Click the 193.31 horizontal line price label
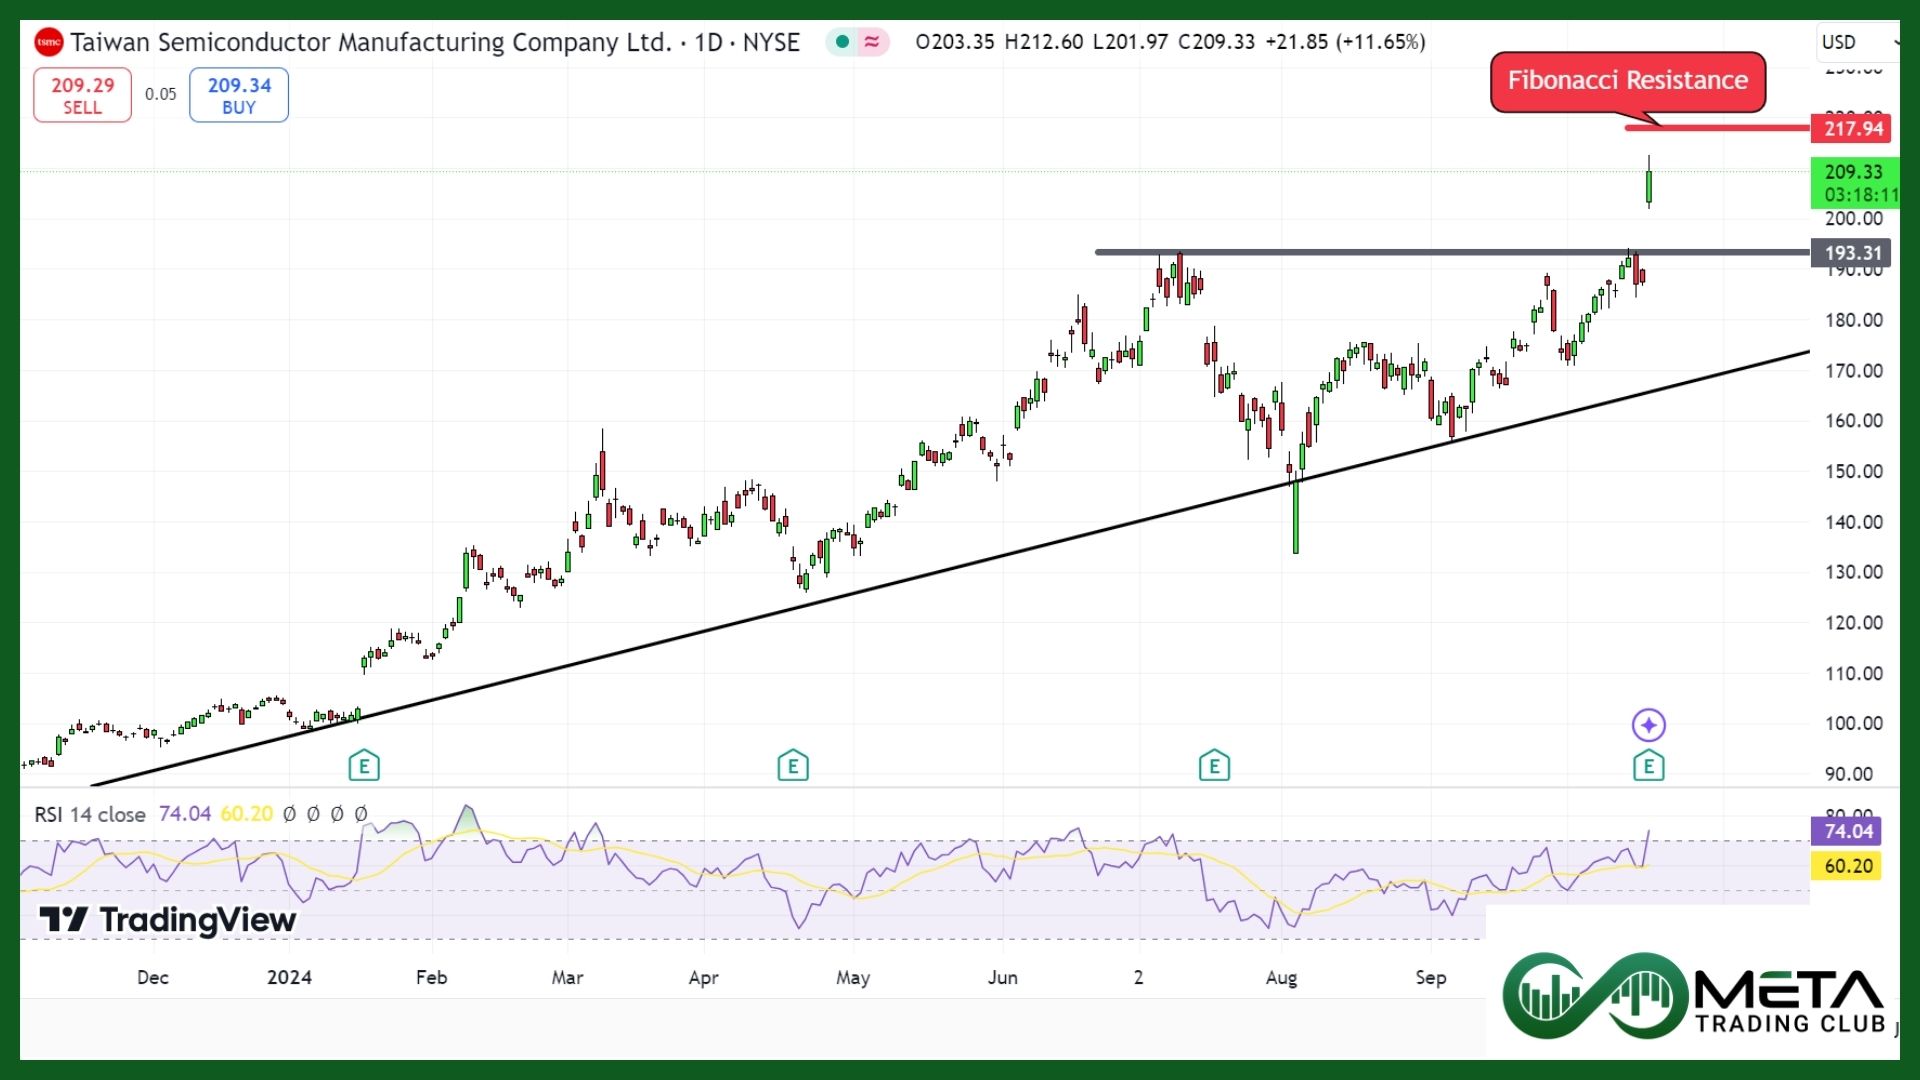The width and height of the screenshot is (1920, 1080). 1852,253
